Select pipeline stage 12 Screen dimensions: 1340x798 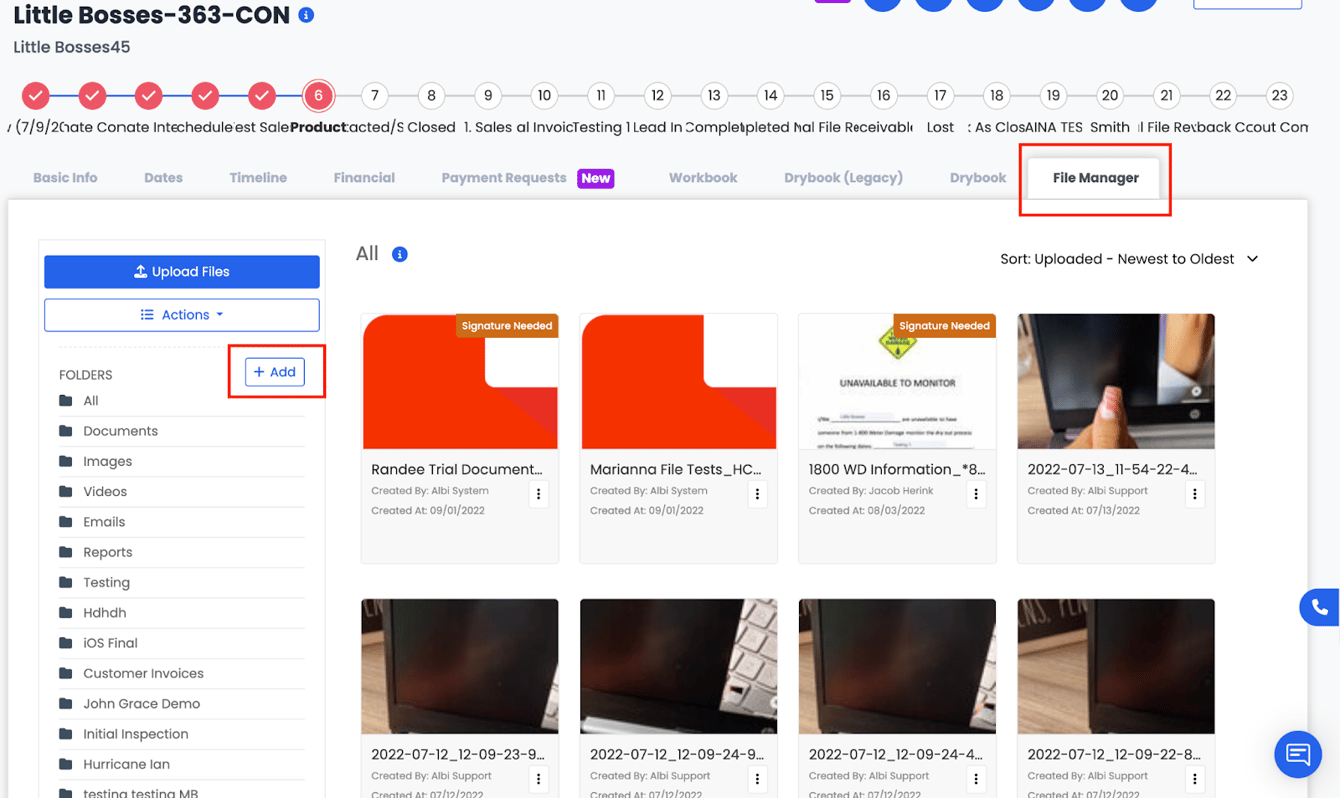point(657,96)
